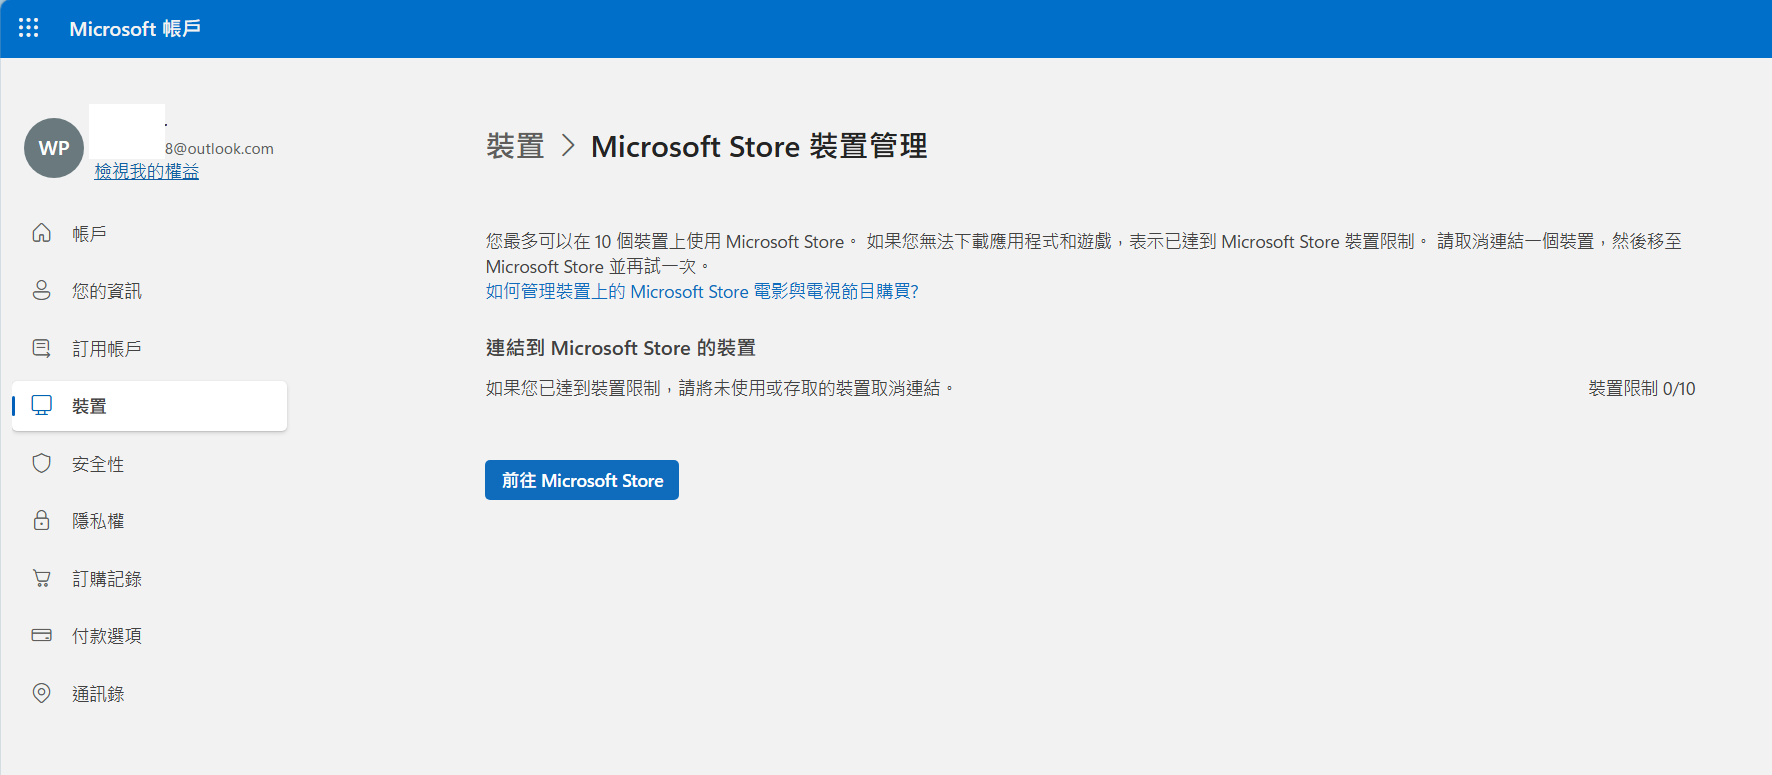Click the monitor icon beside 裝置

coord(41,405)
